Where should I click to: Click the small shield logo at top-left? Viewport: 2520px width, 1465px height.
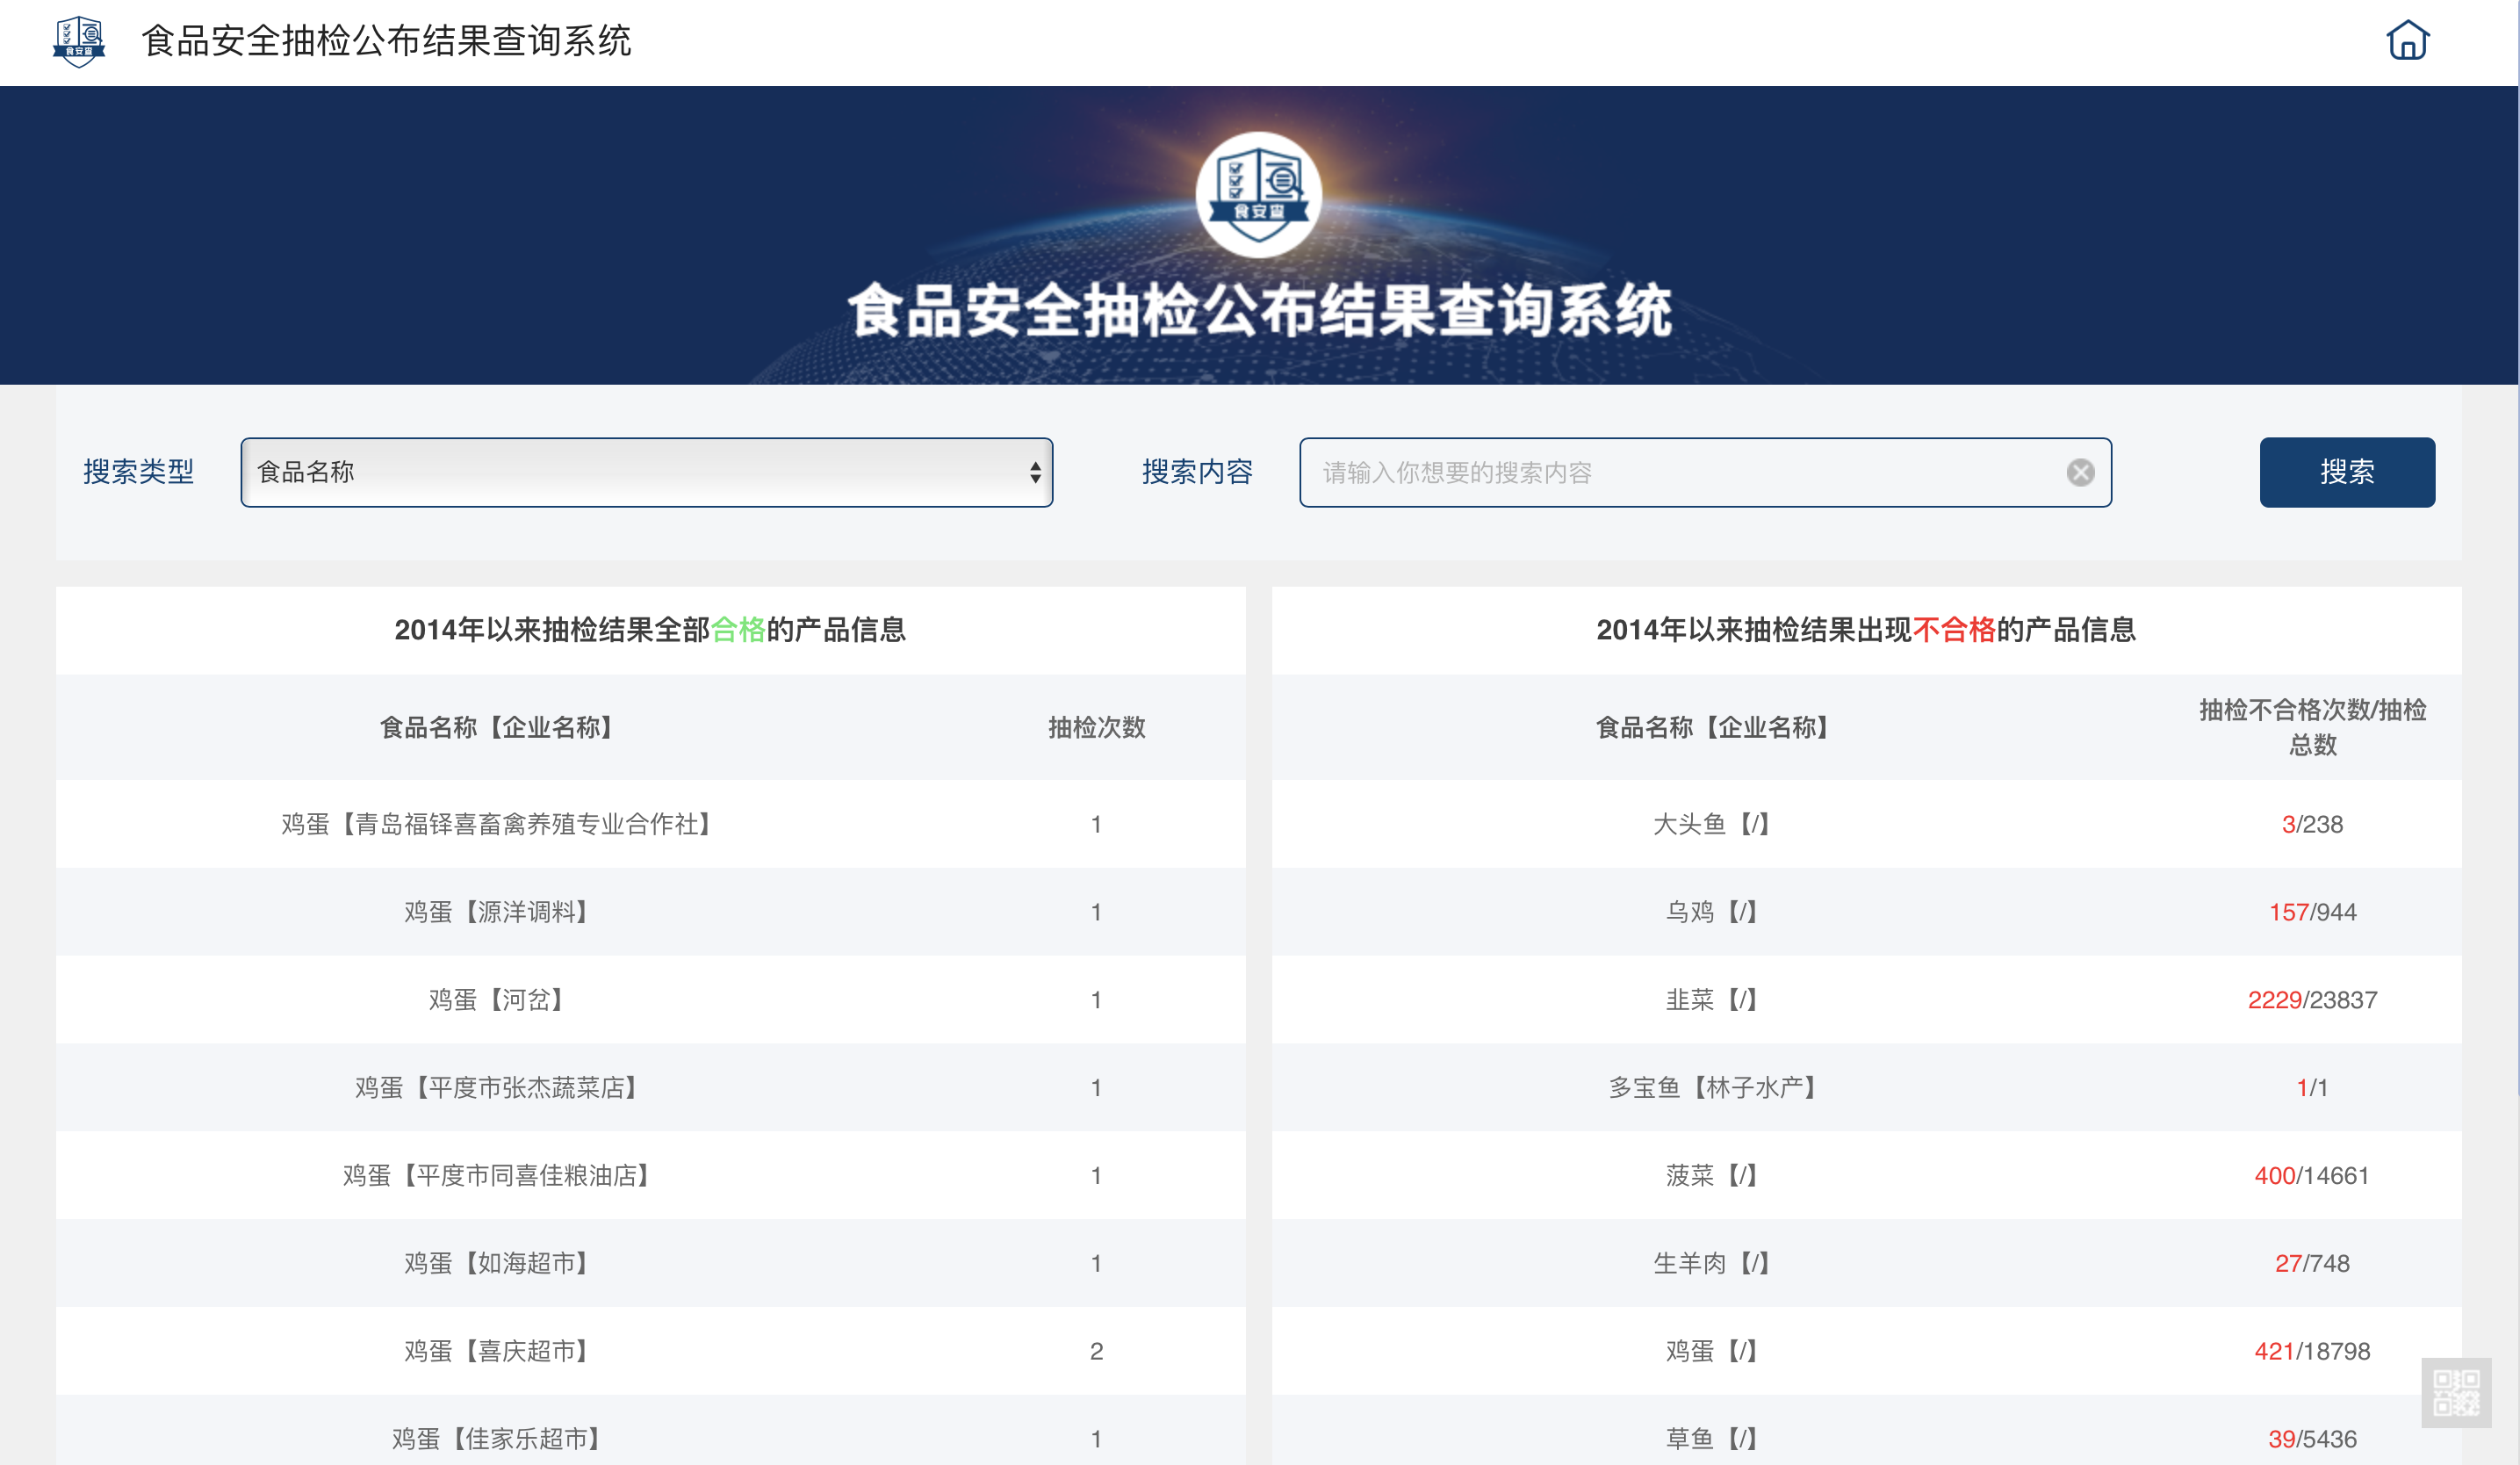pyautogui.click(x=79, y=41)
